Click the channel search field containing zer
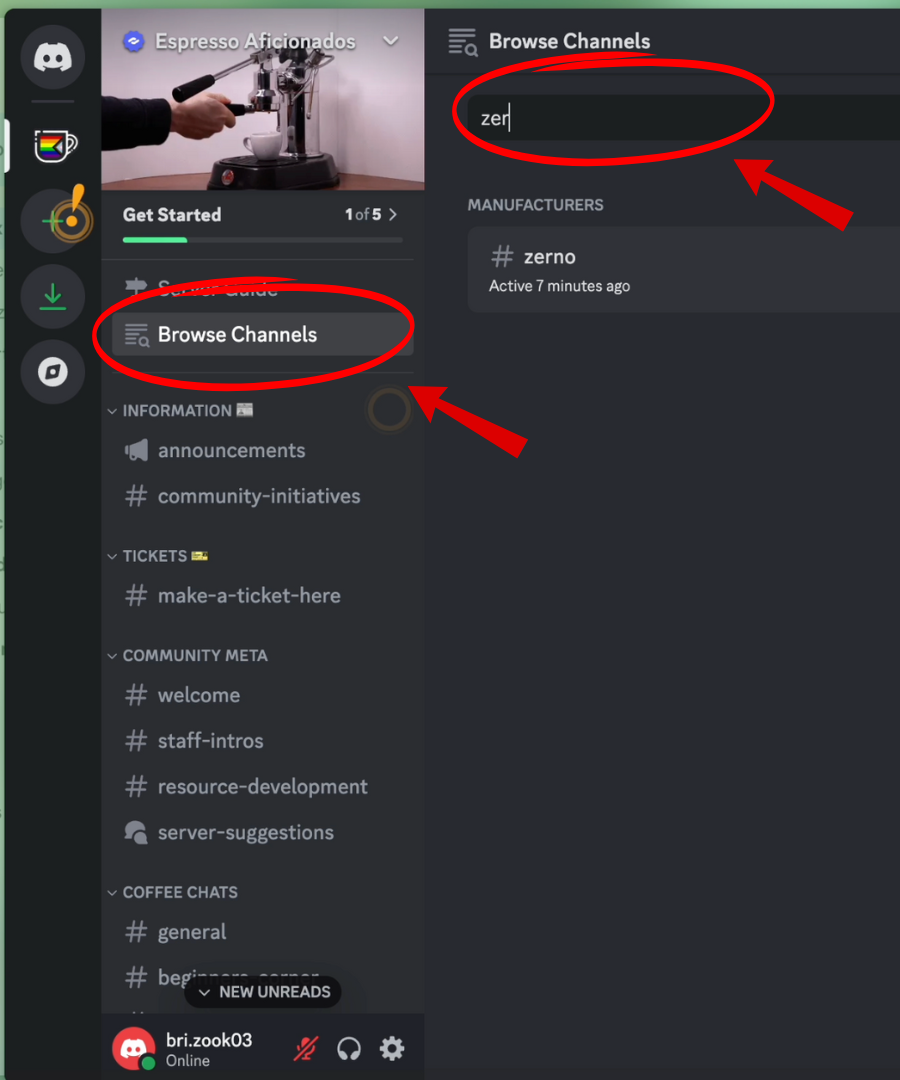The height and width of the screenshot is (1080, 900). pos(684,118)
